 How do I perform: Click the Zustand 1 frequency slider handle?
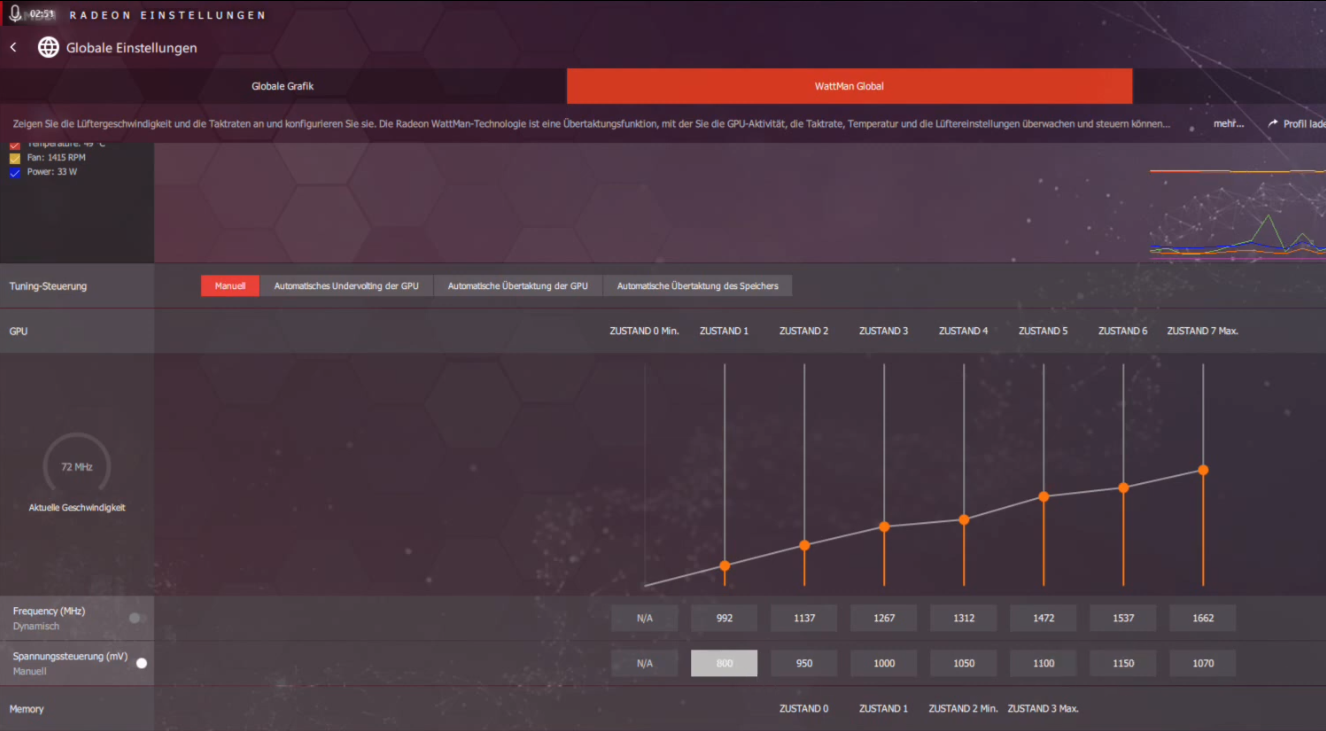(x=725, y=566)
